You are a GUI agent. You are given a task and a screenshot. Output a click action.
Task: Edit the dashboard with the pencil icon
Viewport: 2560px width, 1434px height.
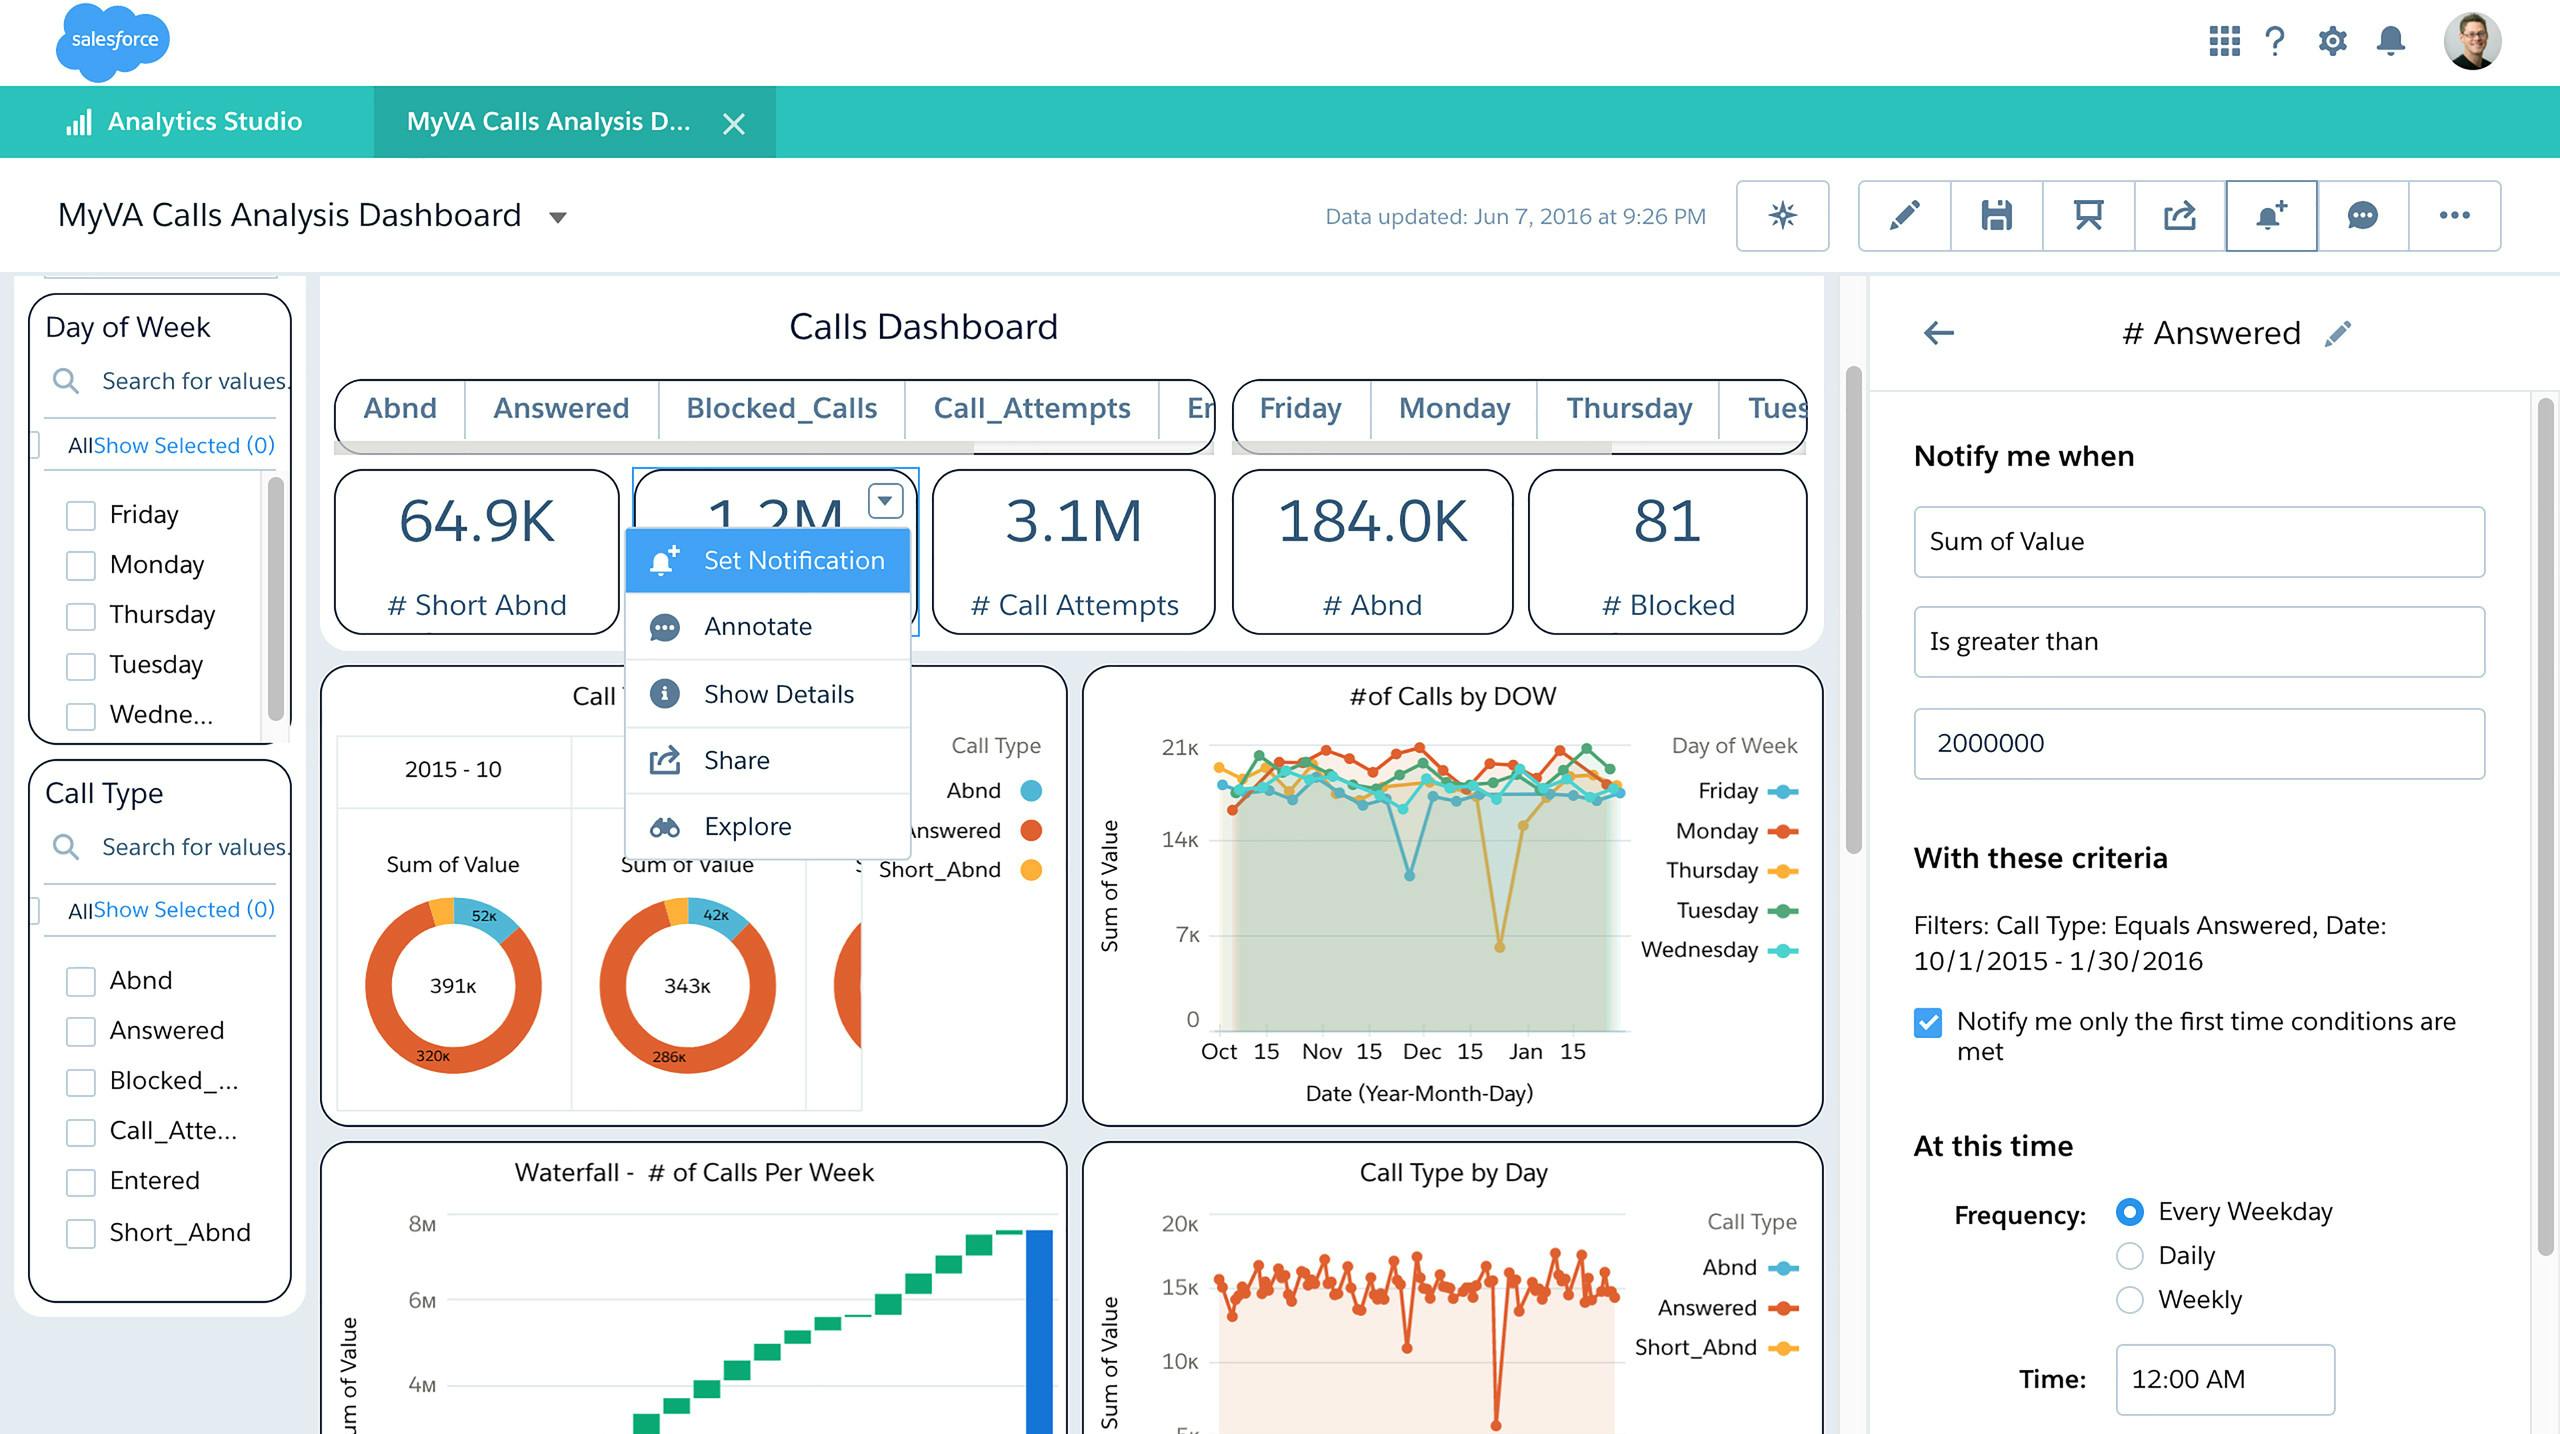1904,216
